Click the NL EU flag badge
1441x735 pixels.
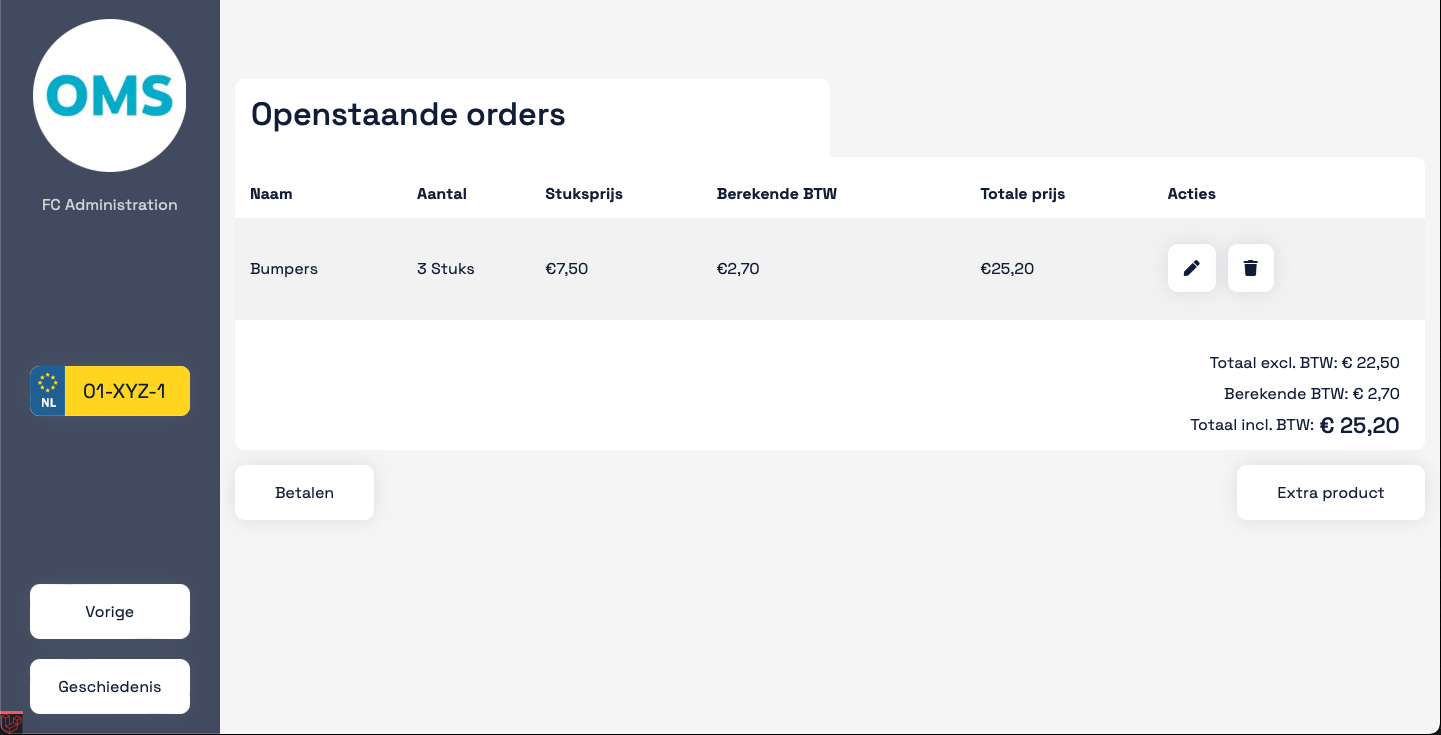[x=48, y=391]
